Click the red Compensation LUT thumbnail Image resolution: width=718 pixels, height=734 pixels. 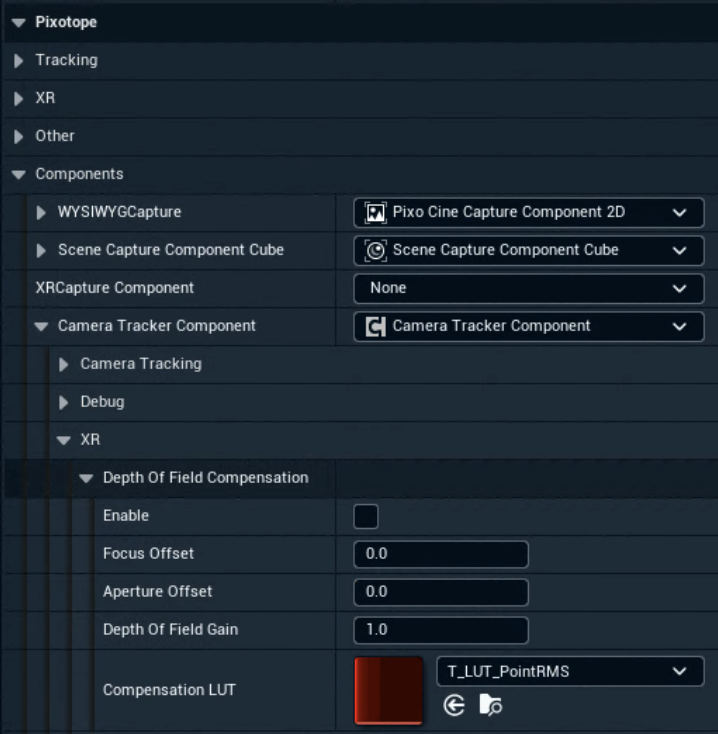389,689
